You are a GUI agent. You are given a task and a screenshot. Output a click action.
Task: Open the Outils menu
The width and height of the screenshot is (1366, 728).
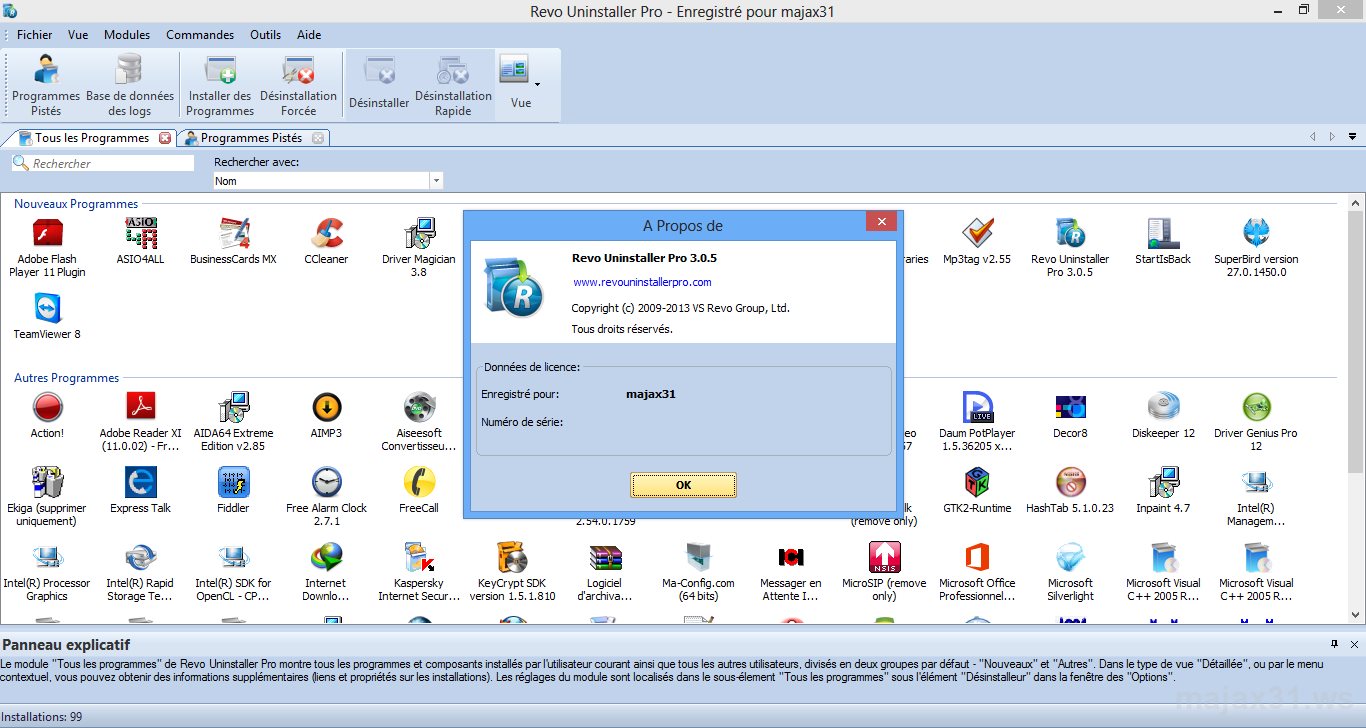(x=265, y=35)
